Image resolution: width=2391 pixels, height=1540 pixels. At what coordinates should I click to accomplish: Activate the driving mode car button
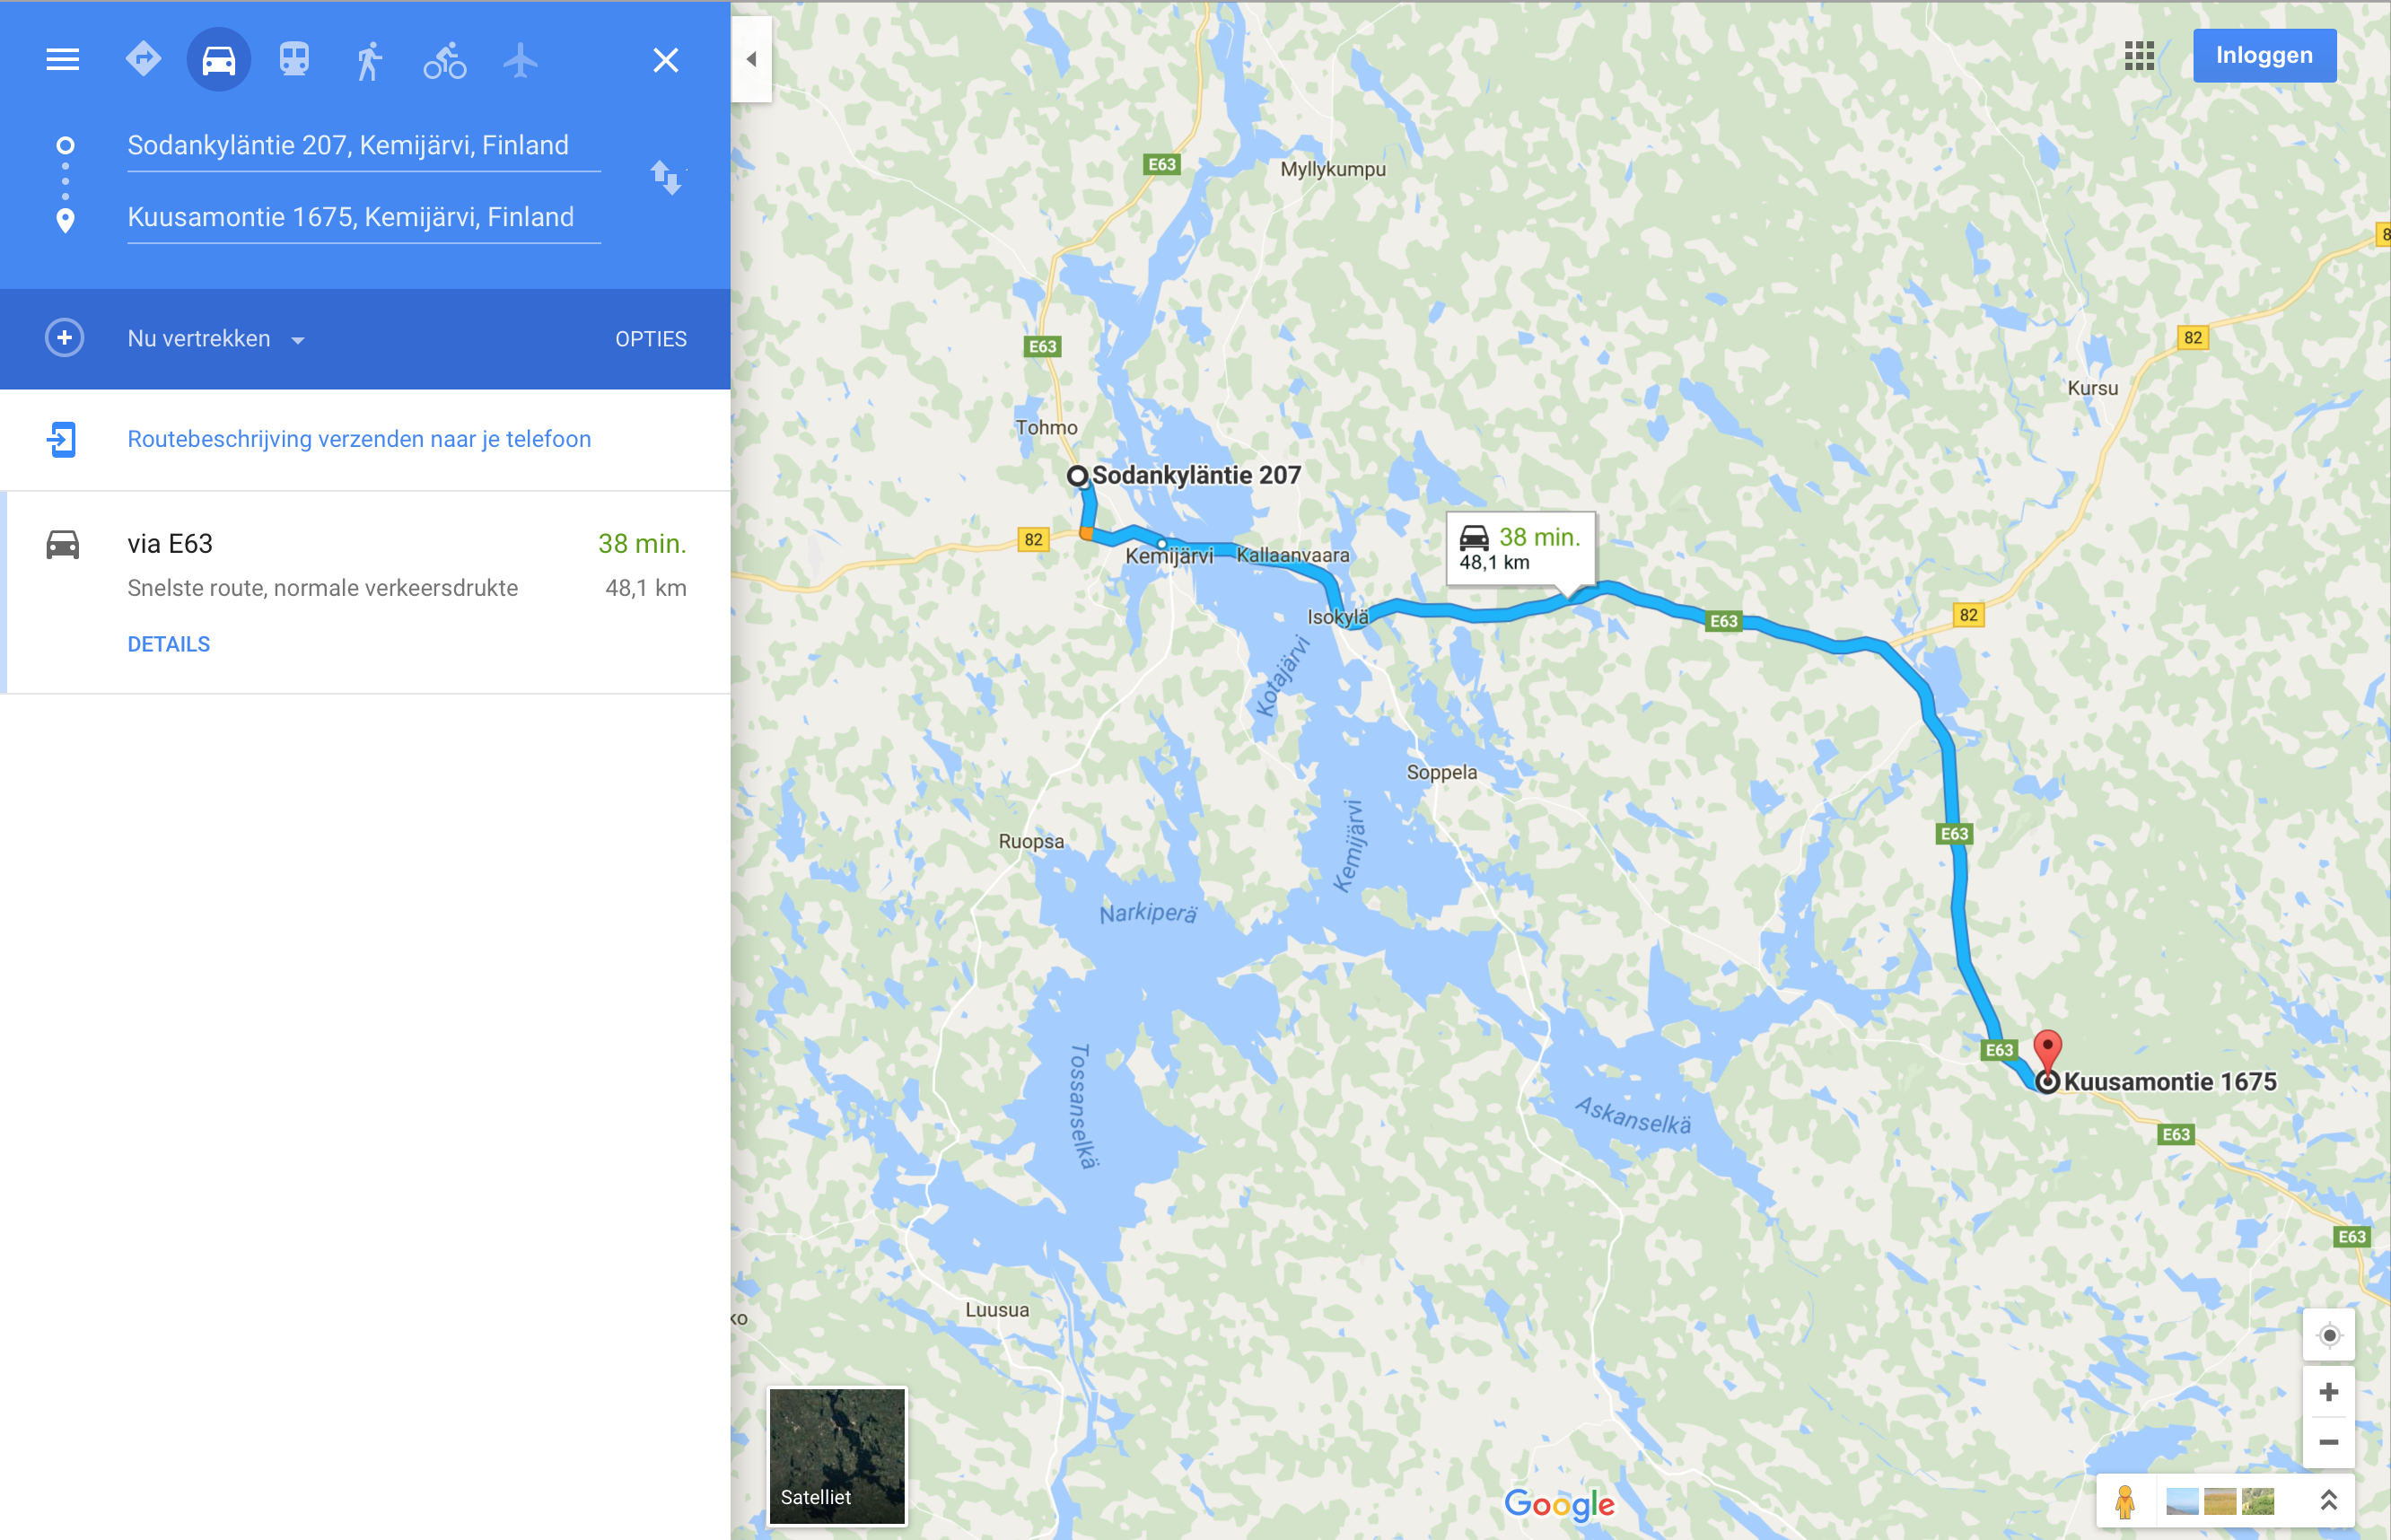[219, 59]
